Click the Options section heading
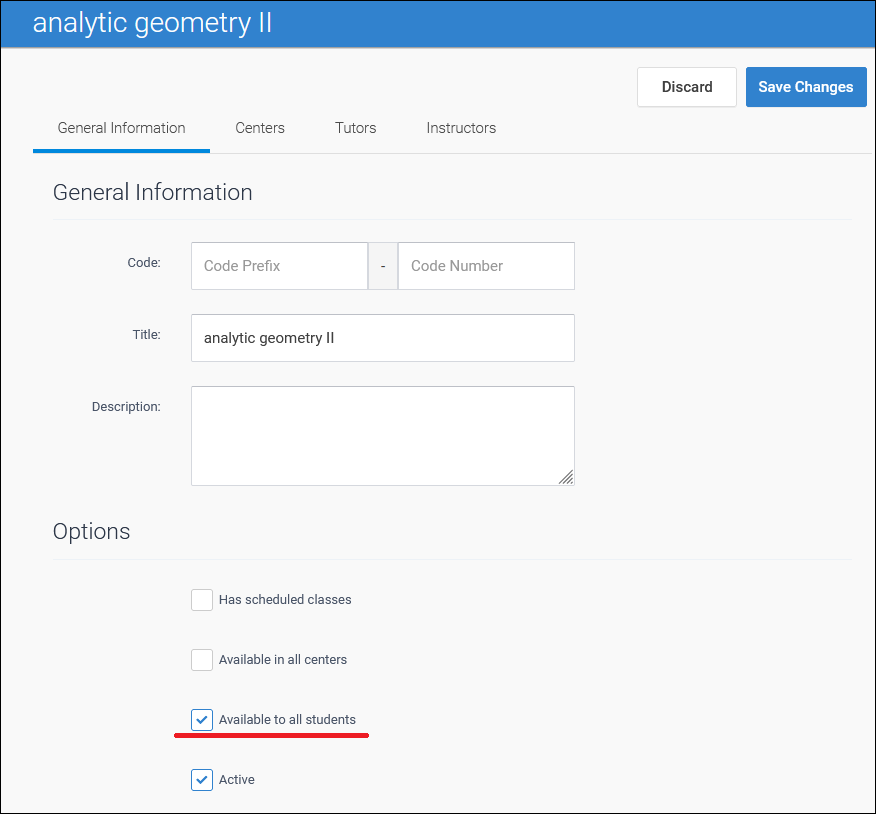Image resolution: width=876 pixels, height=814 pixels. [92, 531]
